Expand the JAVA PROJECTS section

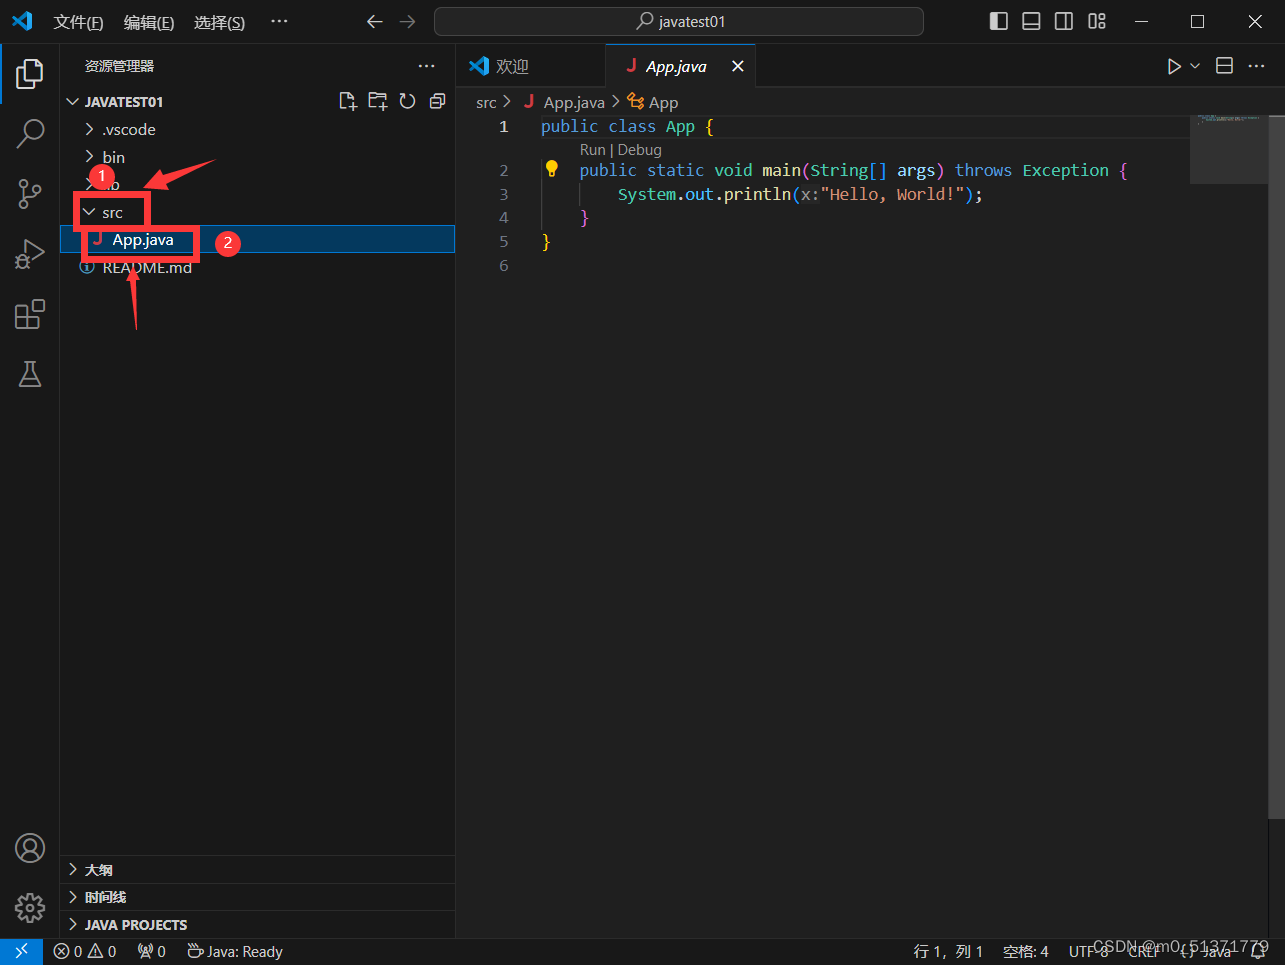click(257, 925)
